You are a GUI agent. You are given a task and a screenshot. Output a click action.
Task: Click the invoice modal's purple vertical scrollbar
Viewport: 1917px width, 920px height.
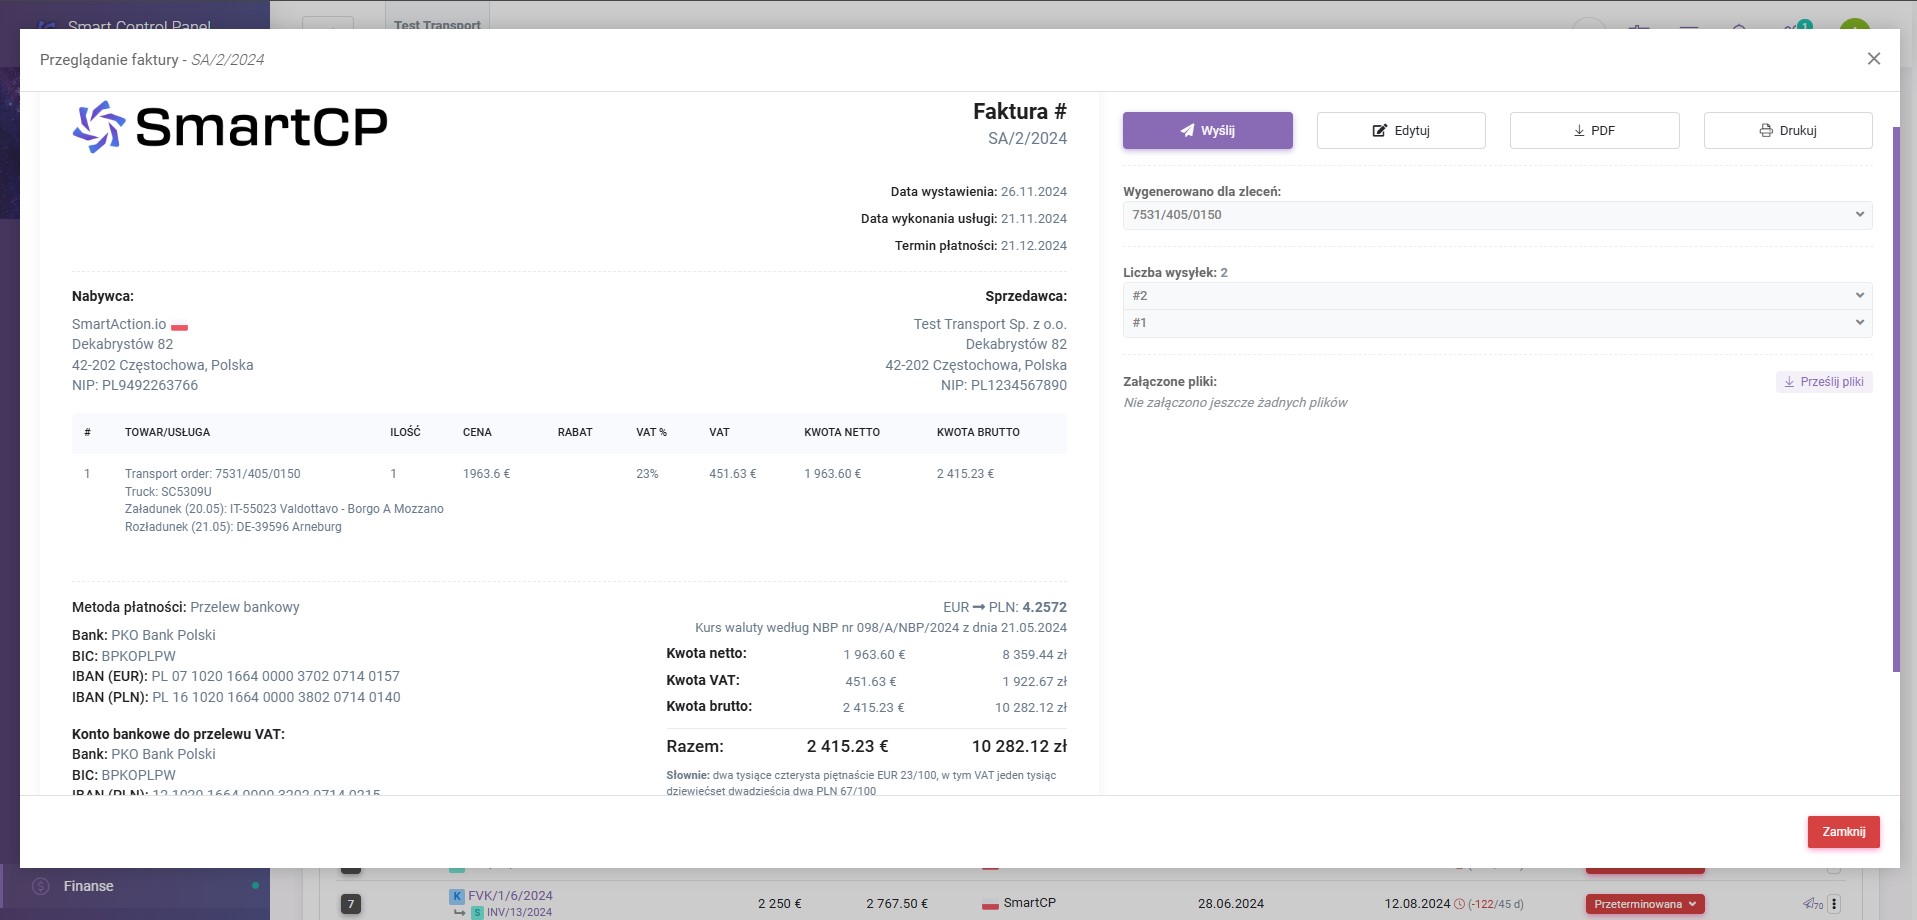coord(1896,400)
